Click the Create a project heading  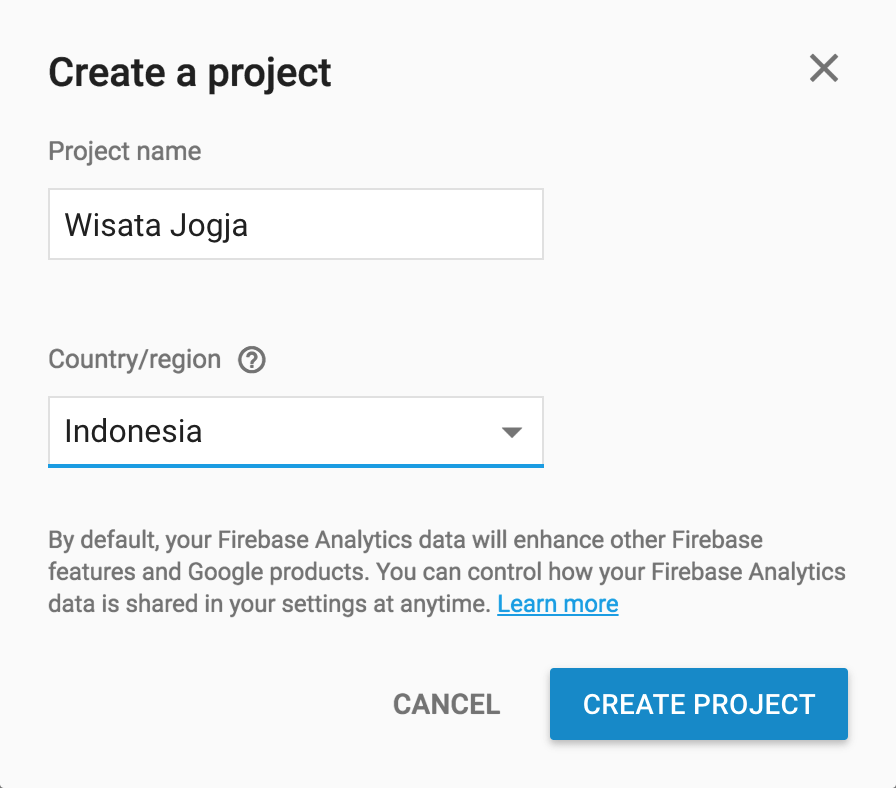point(190,73)
